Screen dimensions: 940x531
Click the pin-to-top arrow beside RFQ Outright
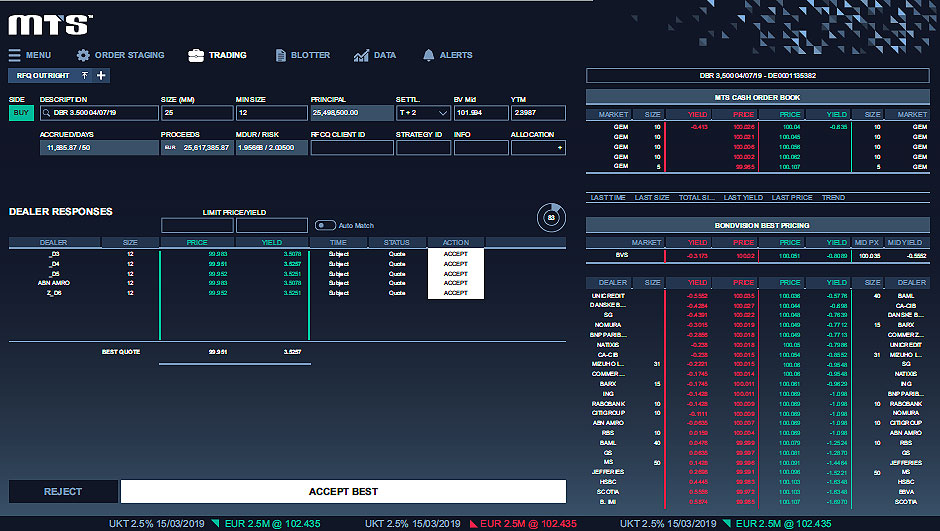85,76
